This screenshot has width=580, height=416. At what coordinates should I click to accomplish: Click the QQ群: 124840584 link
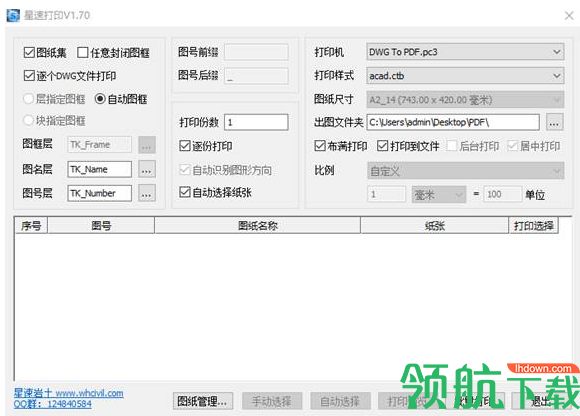pos(53,403)
